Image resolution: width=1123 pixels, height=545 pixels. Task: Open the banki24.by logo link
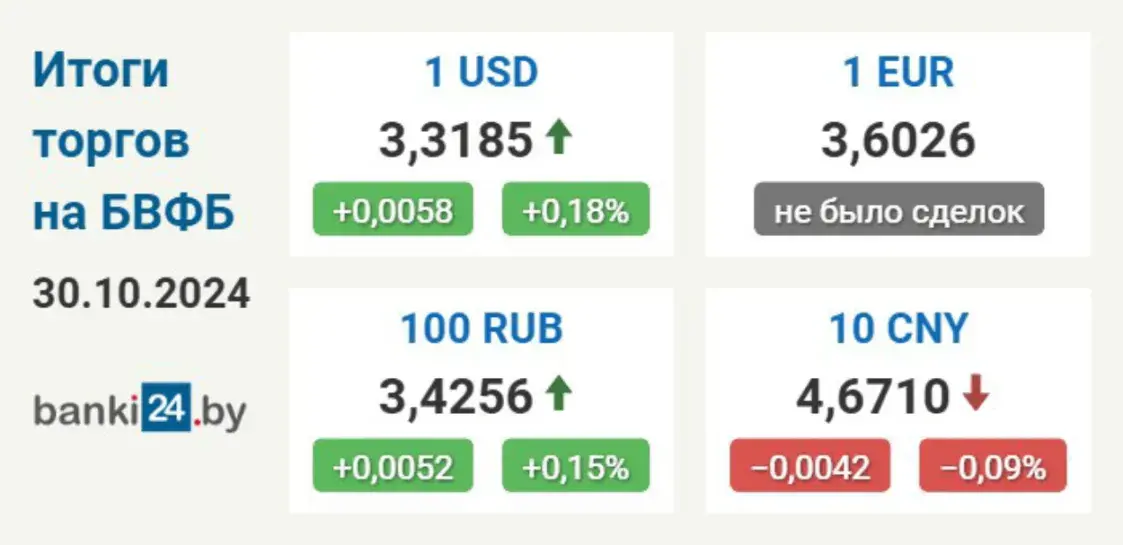point(140,410)
